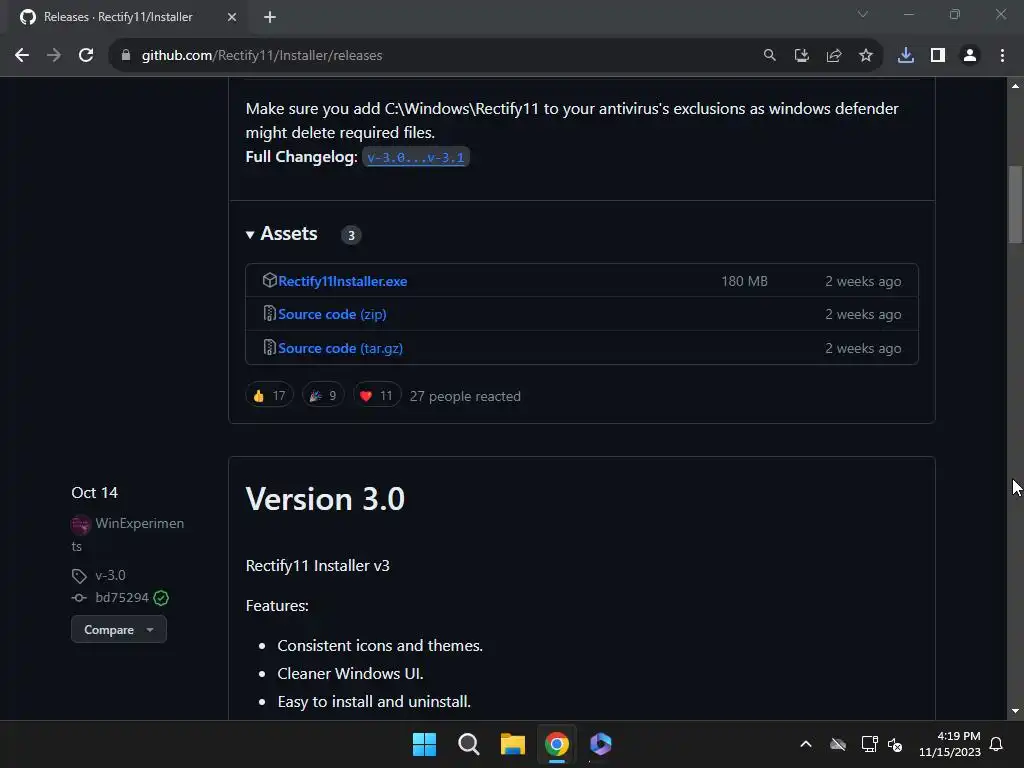The image size is (1024, 768).
Task: Open Windows taskbar search
Action: click(469, 744)
